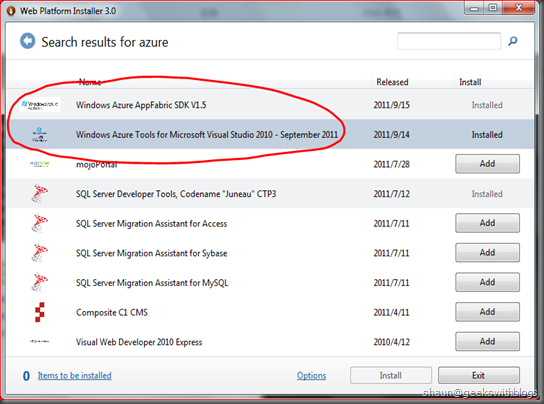The width and height of the screenshot is (544, 404).
Task: Open the Items to be installed link
Action: (x=75, y=376)
